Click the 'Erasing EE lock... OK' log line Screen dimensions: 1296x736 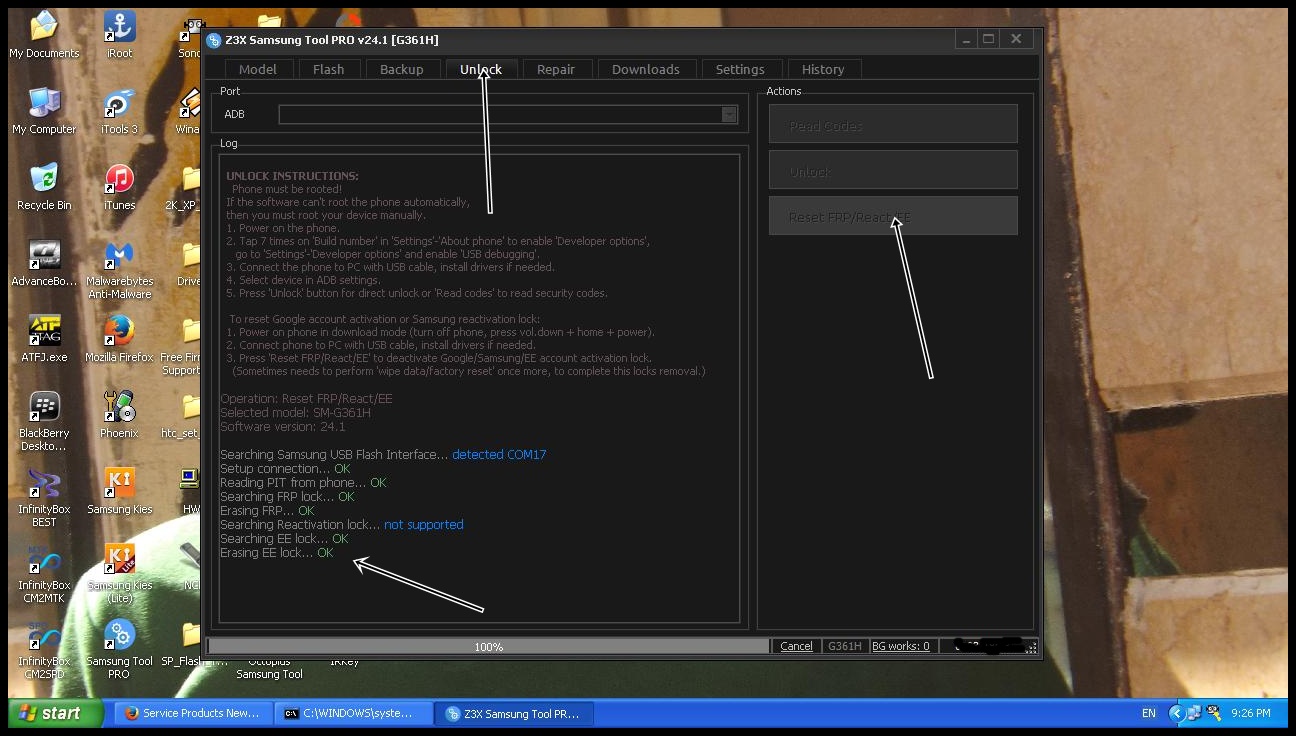point(277,552)
